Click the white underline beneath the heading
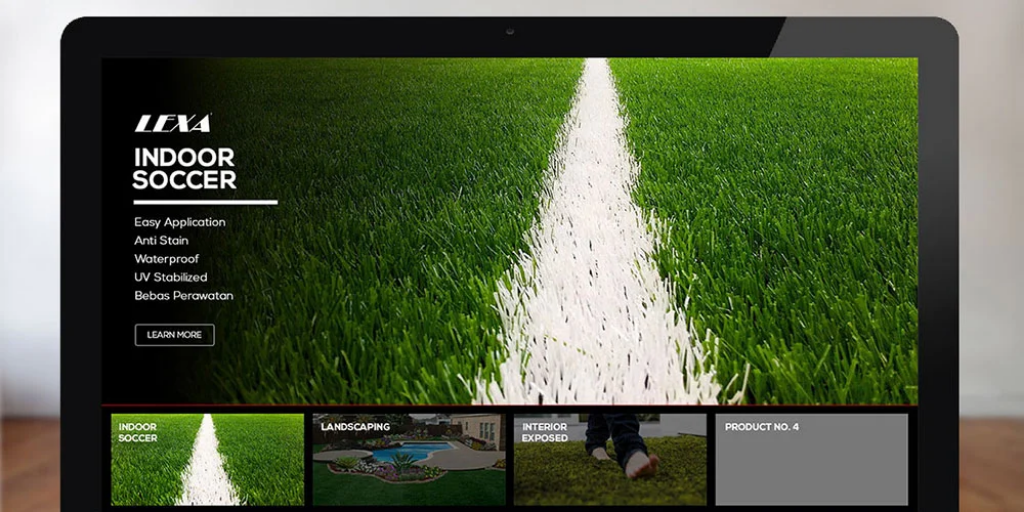 pyautogui.click(x=205, y=202)
